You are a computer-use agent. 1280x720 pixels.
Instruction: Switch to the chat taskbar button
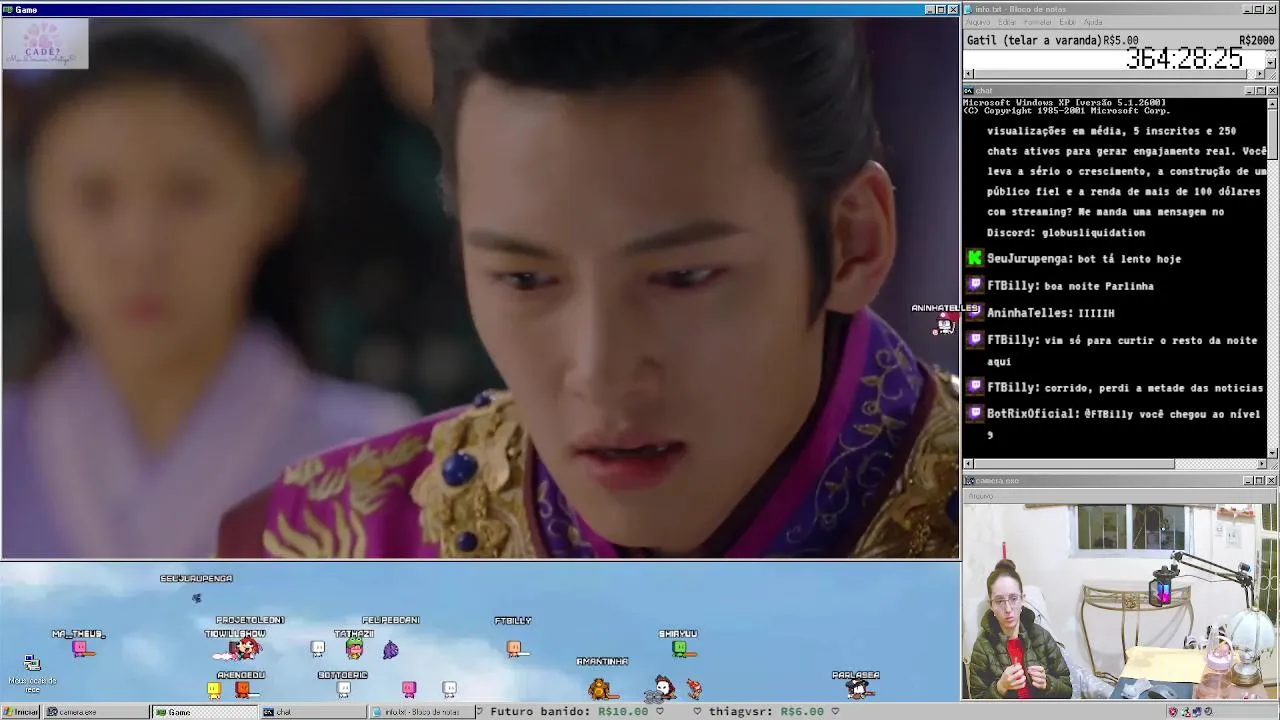[313, 712]
